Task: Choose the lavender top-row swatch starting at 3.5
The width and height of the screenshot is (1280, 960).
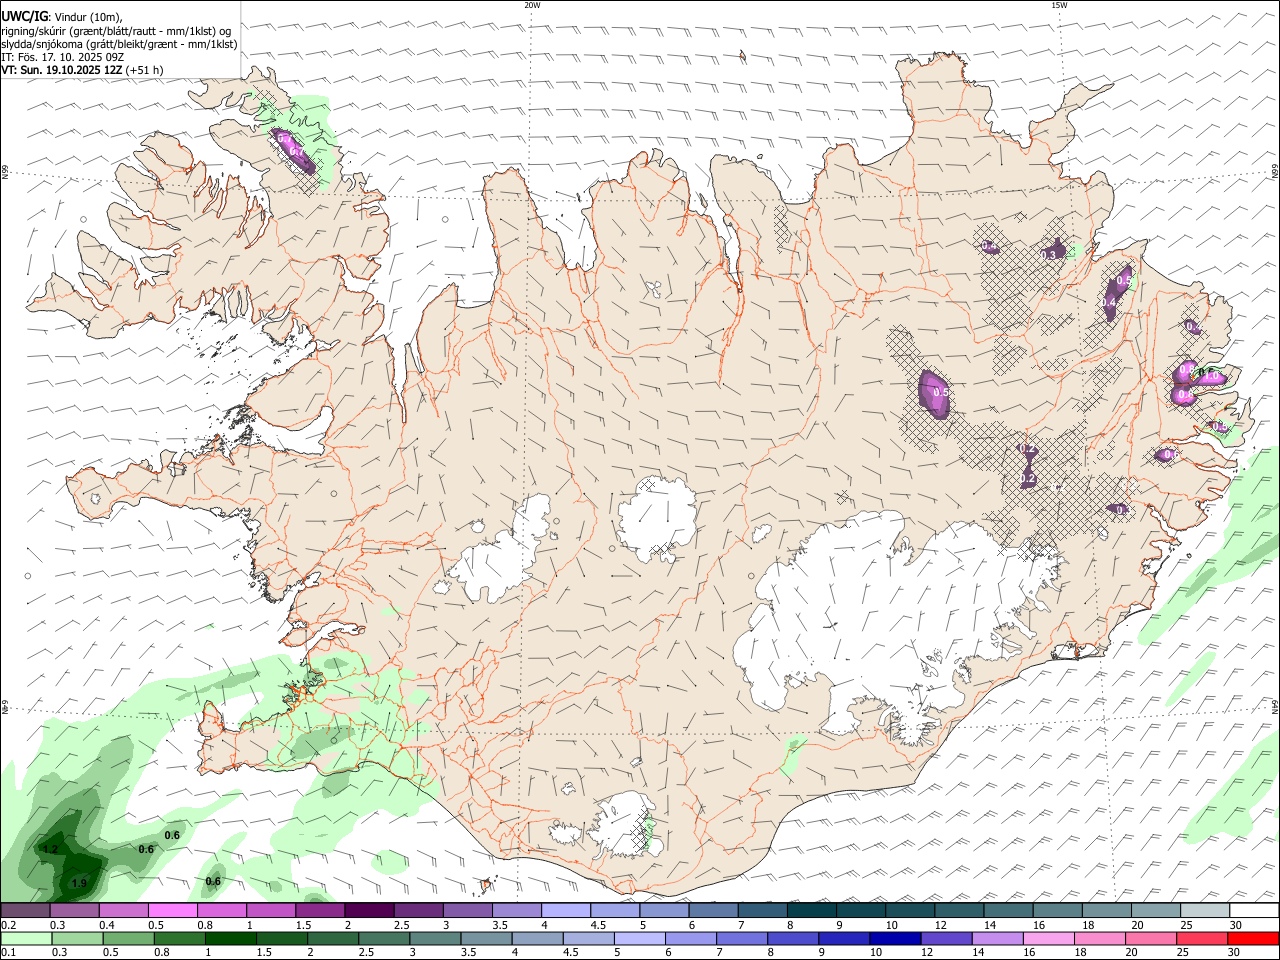Action: tap(517, 911)
